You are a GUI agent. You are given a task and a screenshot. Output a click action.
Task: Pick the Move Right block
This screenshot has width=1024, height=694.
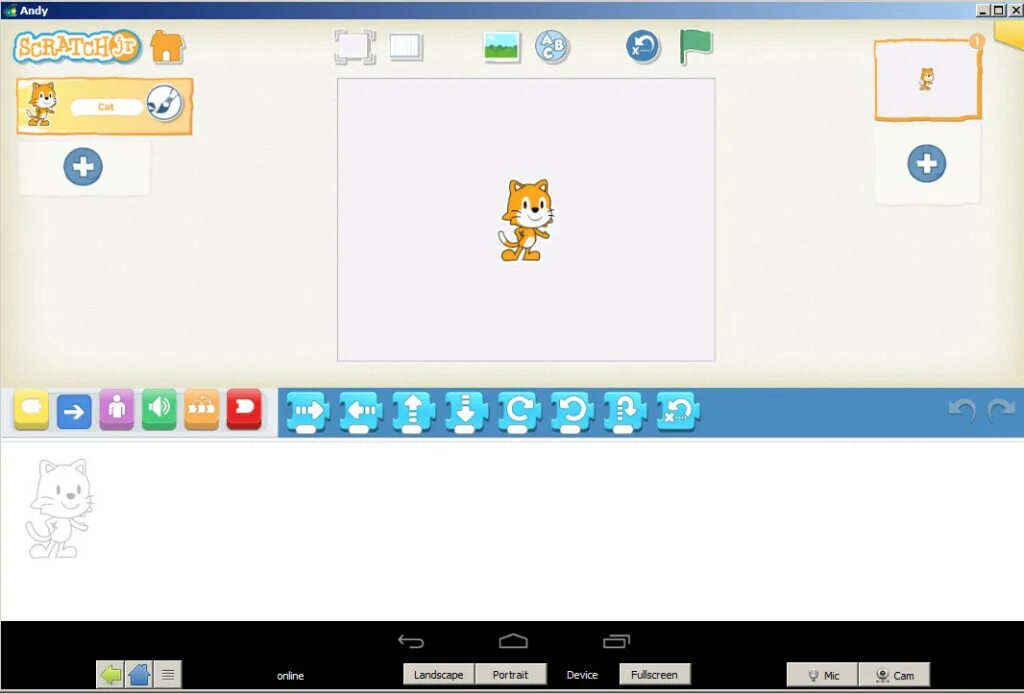(308, 412)
